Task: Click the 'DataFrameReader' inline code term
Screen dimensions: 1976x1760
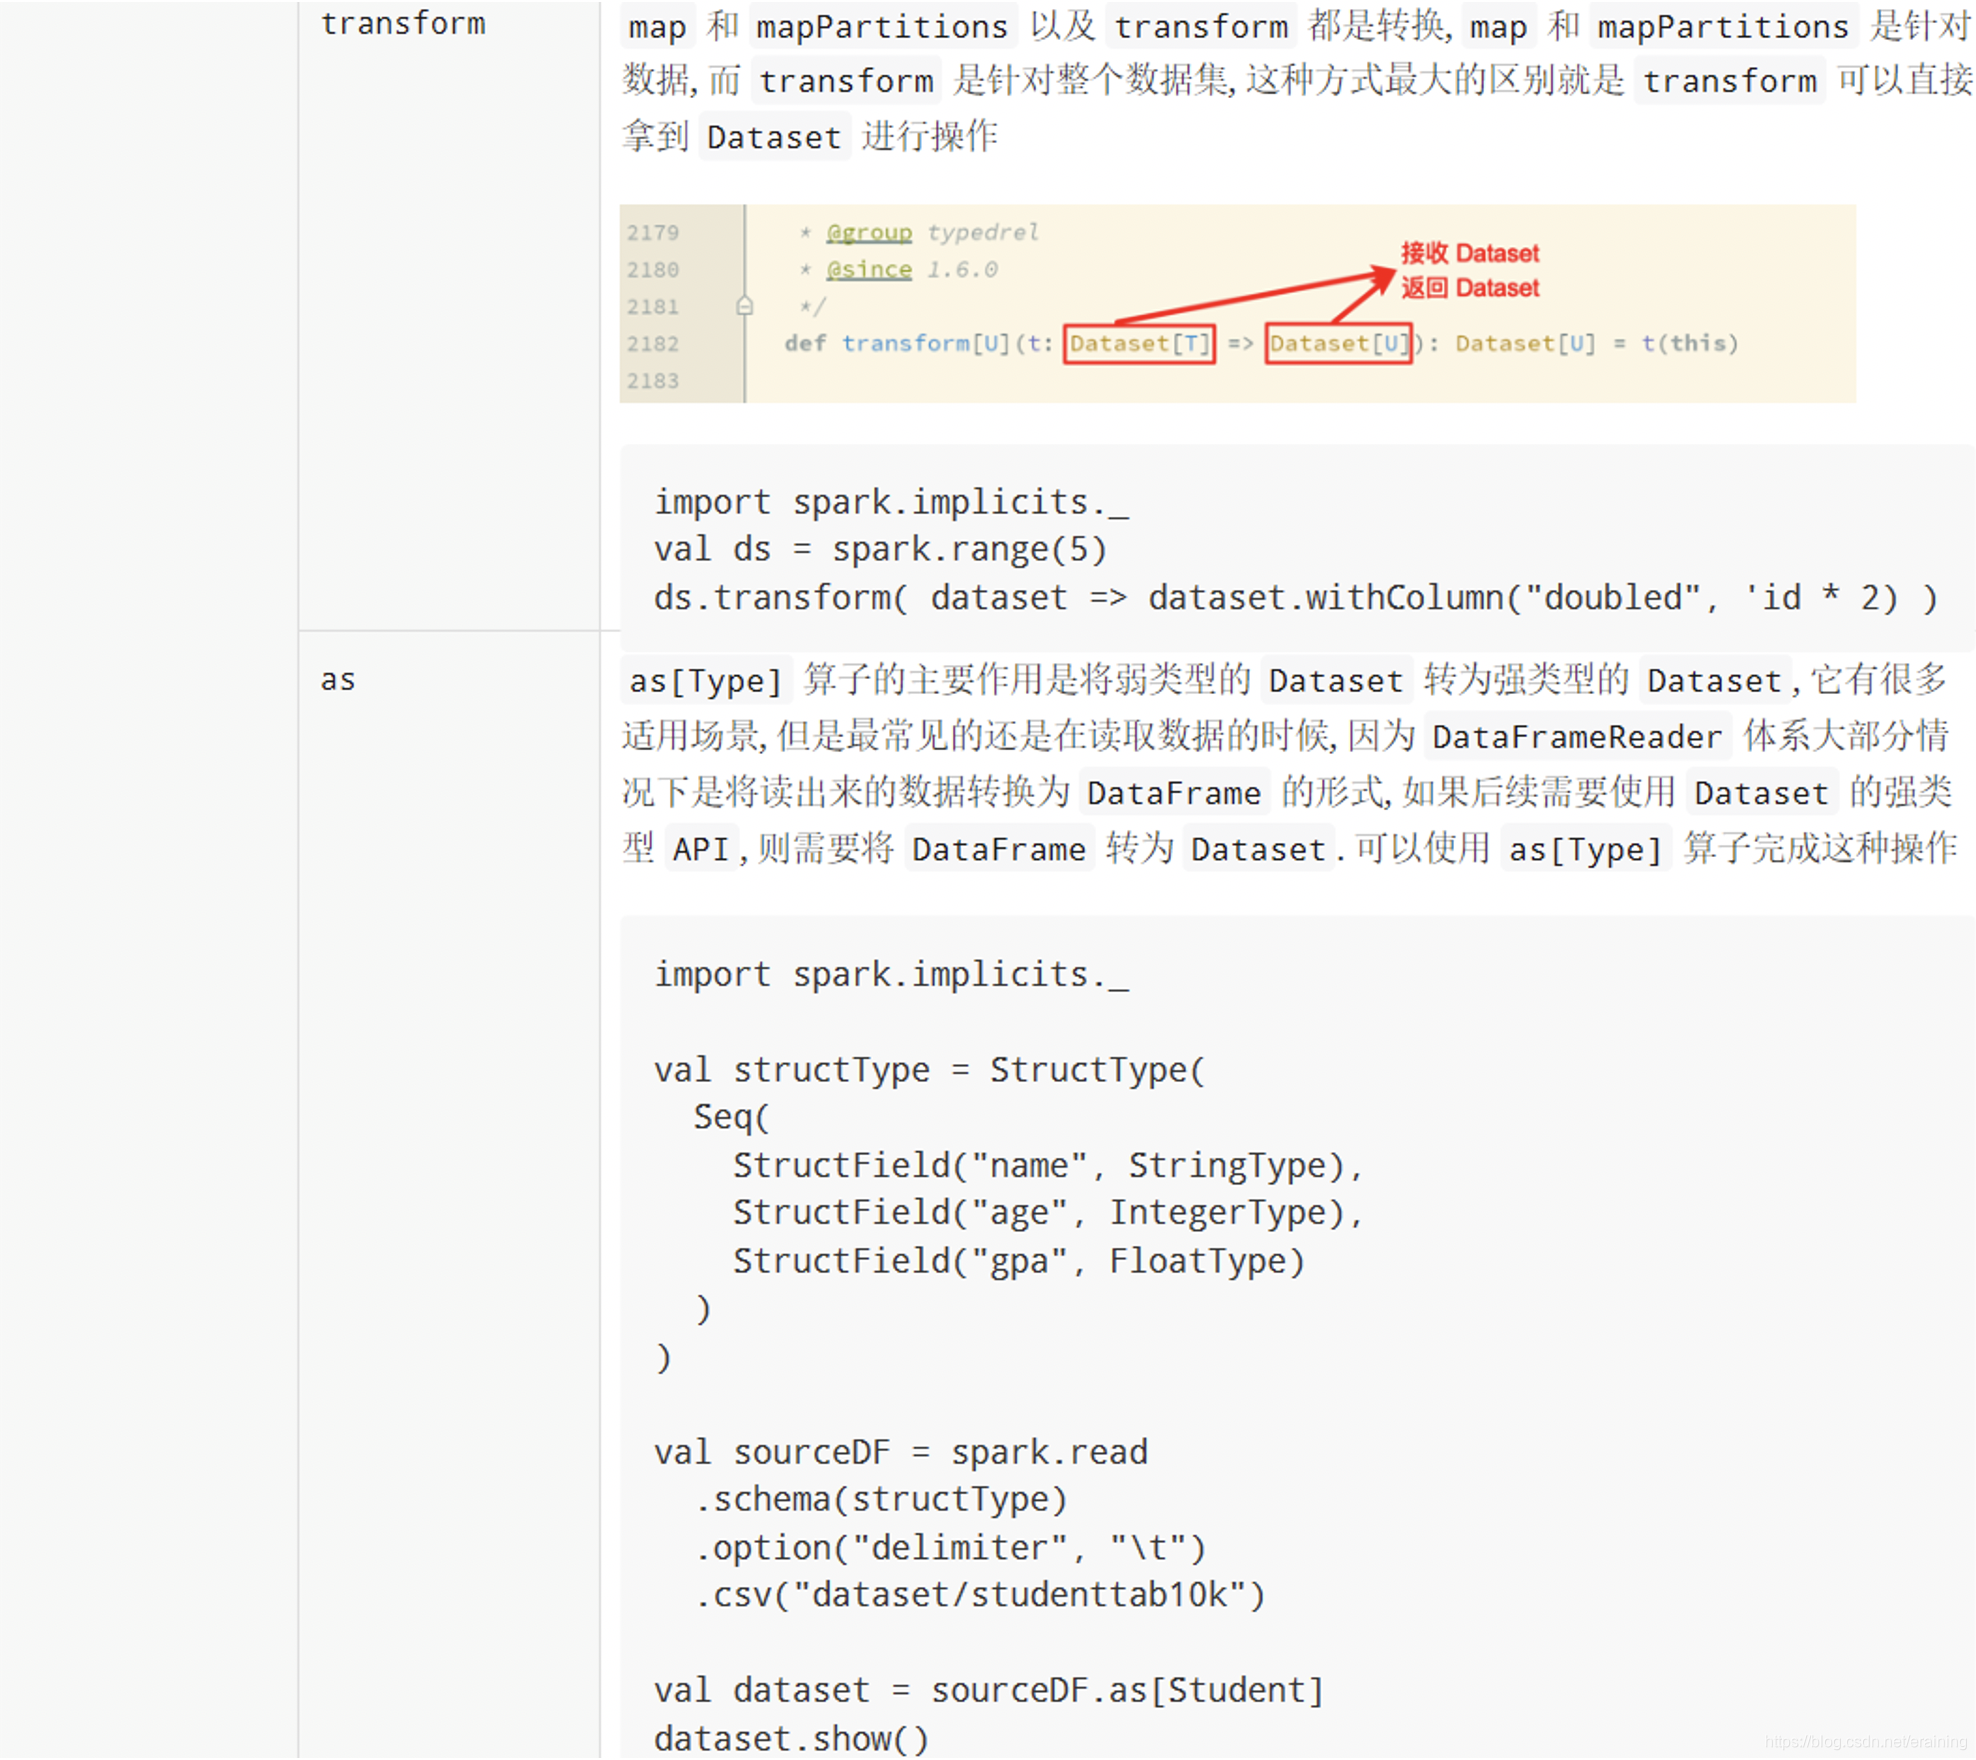Action: tap(1576, 737)
